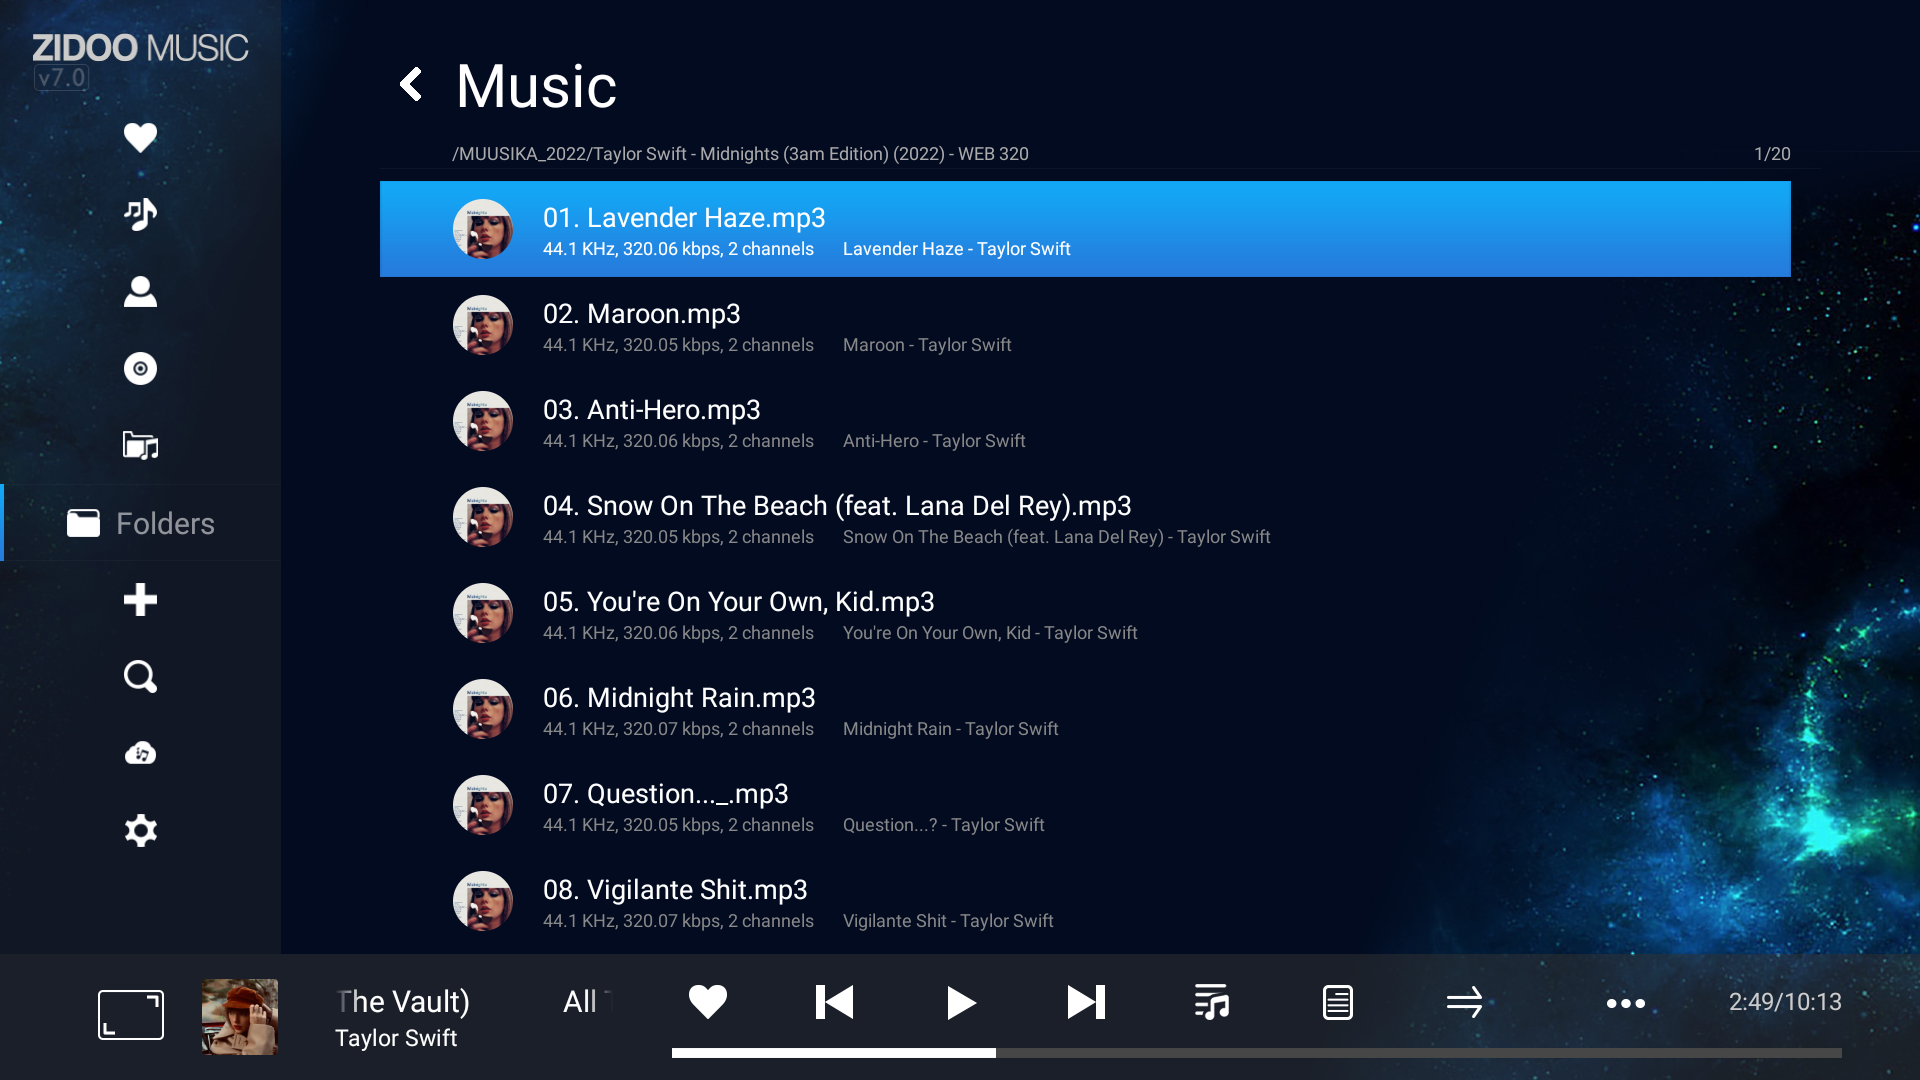
Task: Click album art of Maroon row
Action: click(x=483, y=325)
